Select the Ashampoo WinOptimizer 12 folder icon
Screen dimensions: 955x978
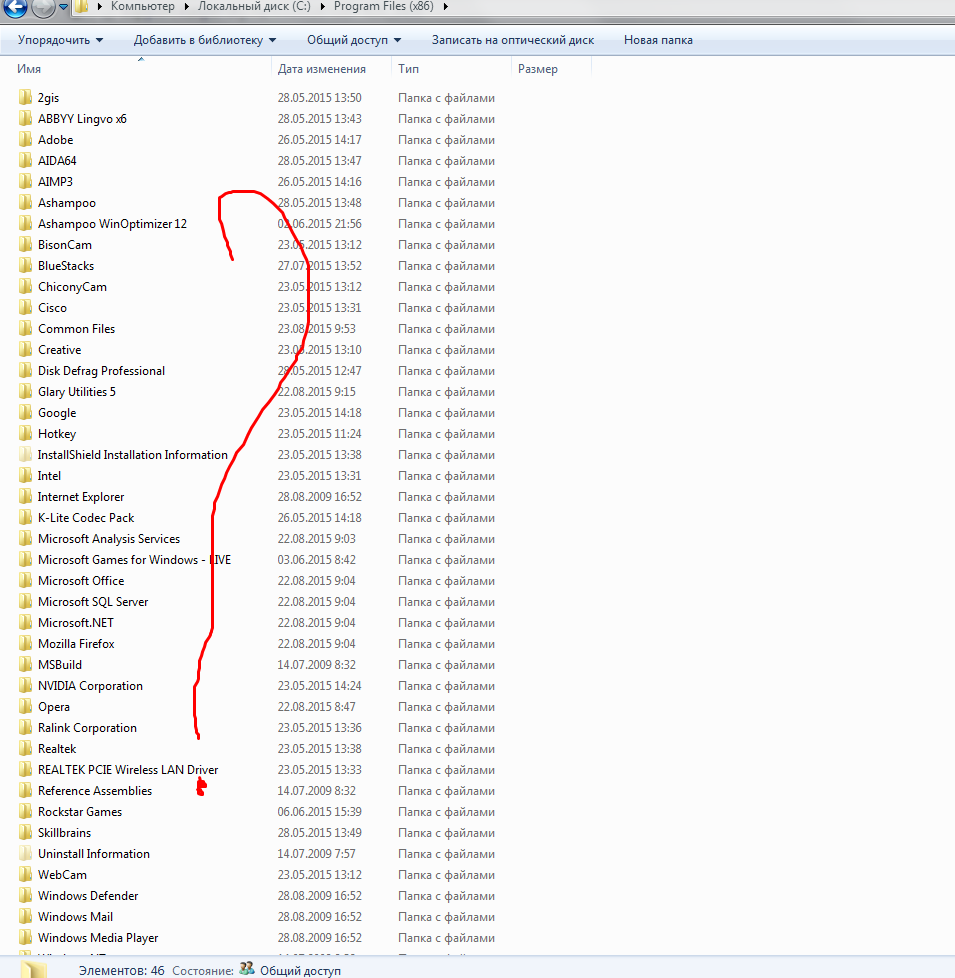tap(25, 223)
